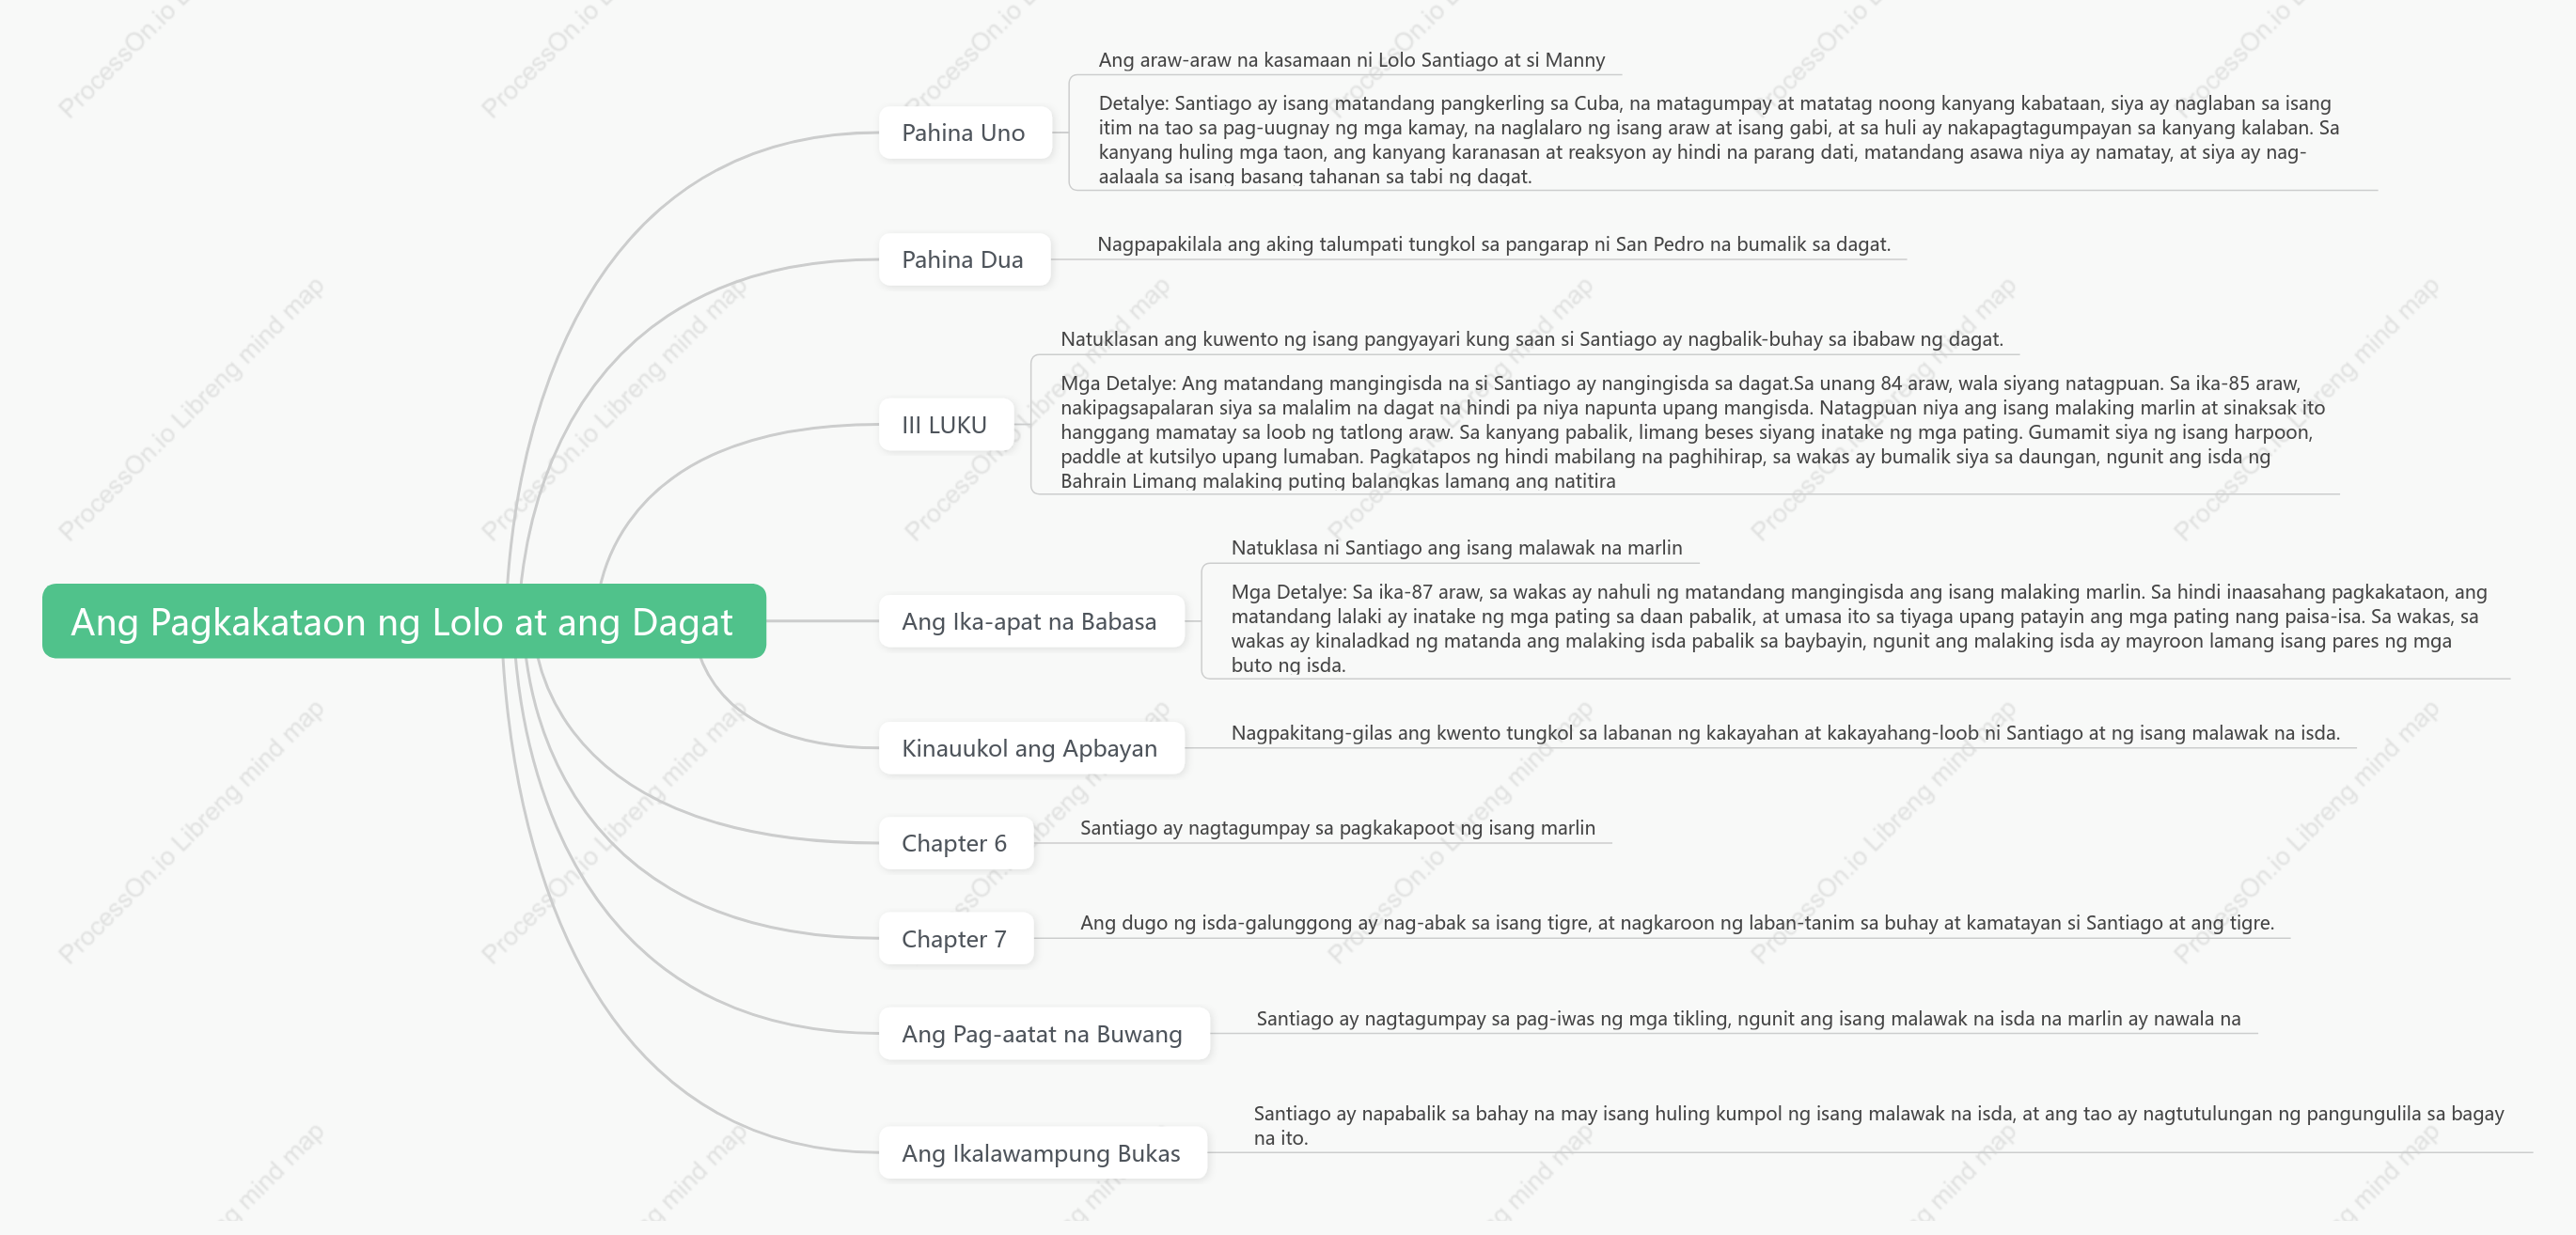Image resolution: width=2576 pixels, height=1235 pixels.
Task: Click the Mga Detalye paragraph beside III LUKU
Action: [x=1692, y=431]
